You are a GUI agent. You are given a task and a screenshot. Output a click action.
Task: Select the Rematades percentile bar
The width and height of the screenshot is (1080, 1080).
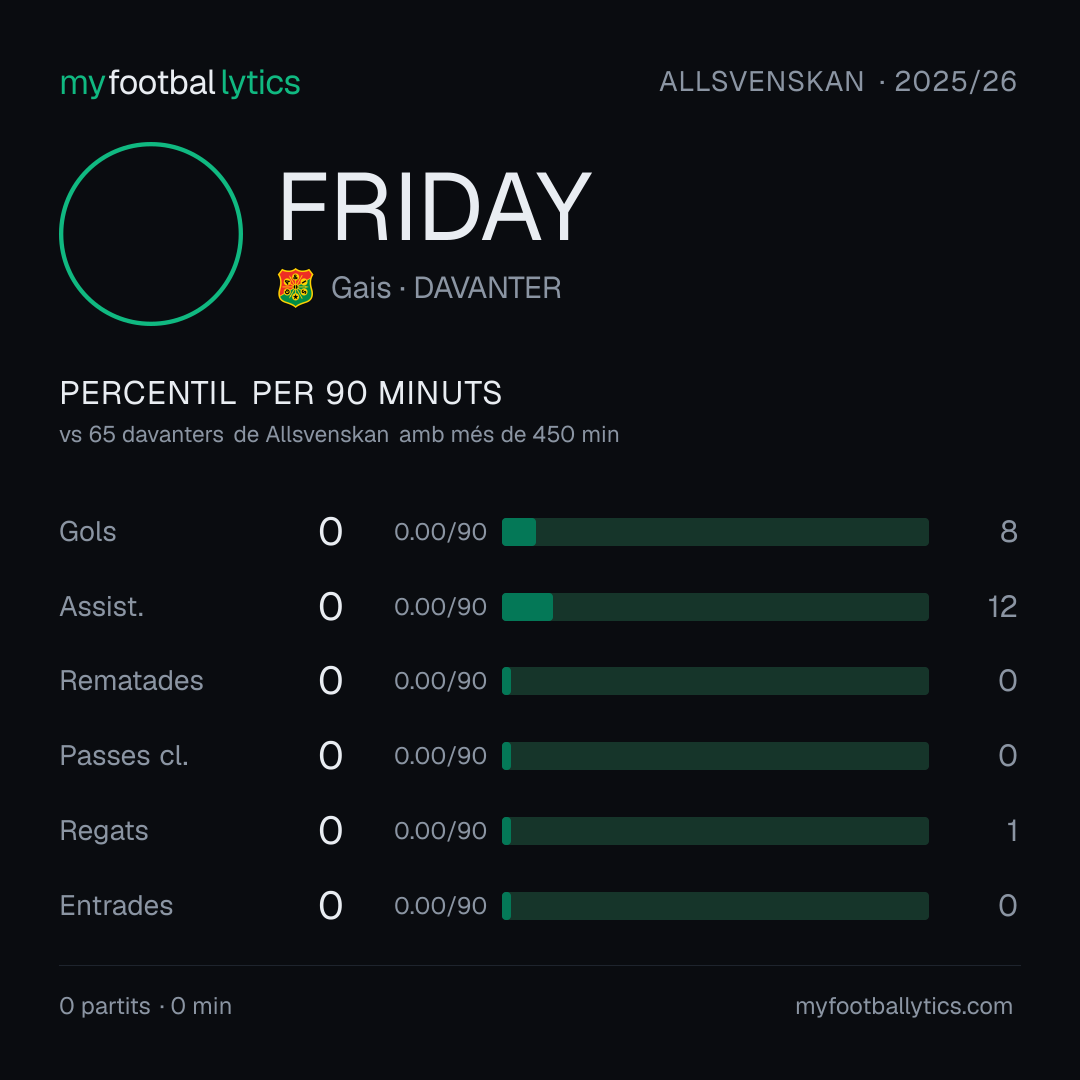(x=715, y=681)
